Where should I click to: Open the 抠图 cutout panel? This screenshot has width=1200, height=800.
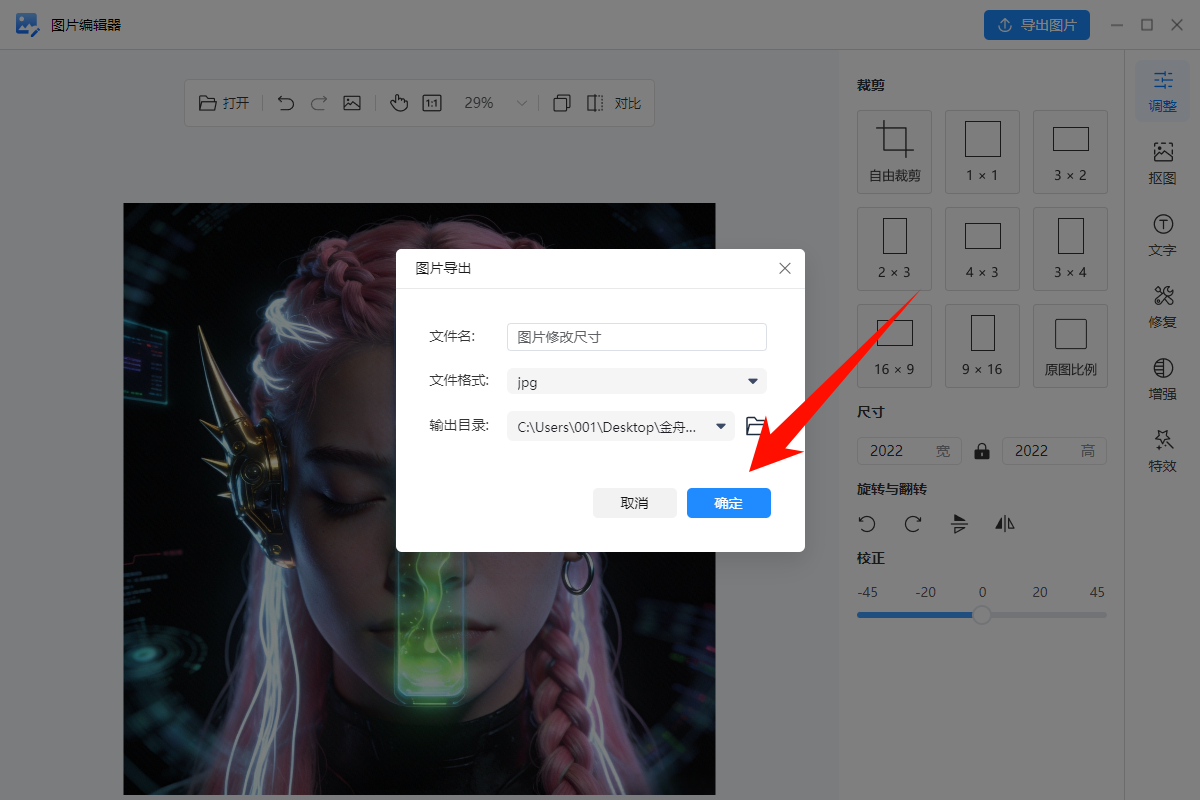click(x=1161, y=163)
